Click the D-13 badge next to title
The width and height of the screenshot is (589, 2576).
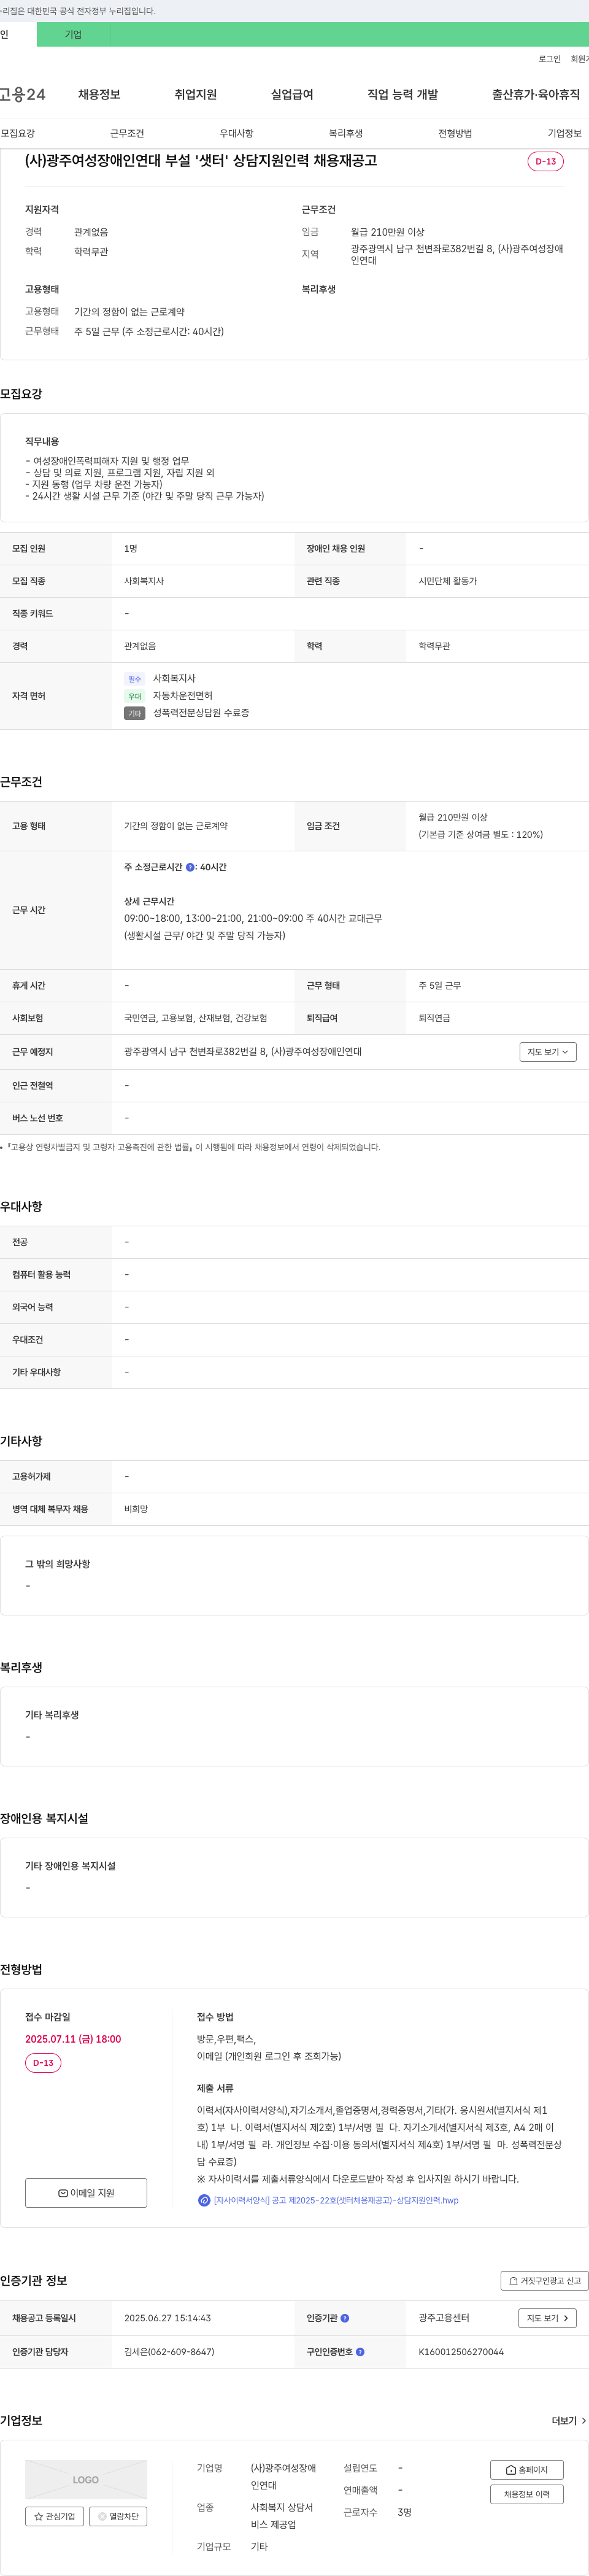(x=546, y=161)
